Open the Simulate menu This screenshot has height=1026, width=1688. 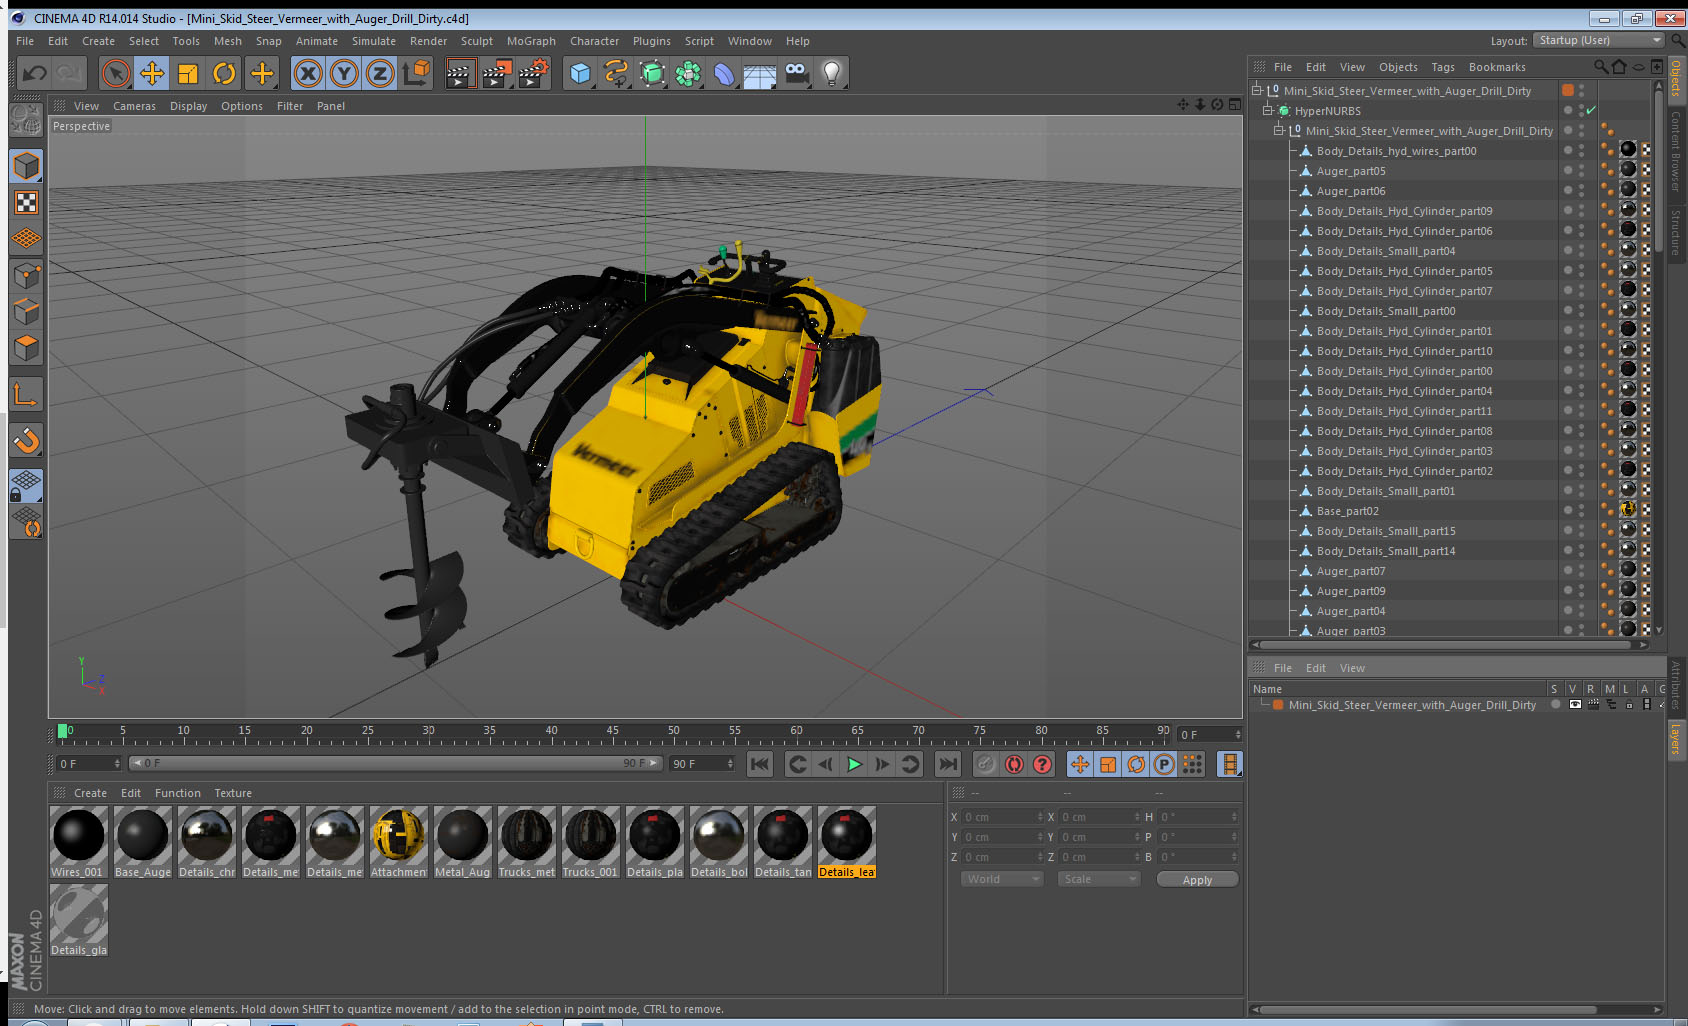coord(374,41)
